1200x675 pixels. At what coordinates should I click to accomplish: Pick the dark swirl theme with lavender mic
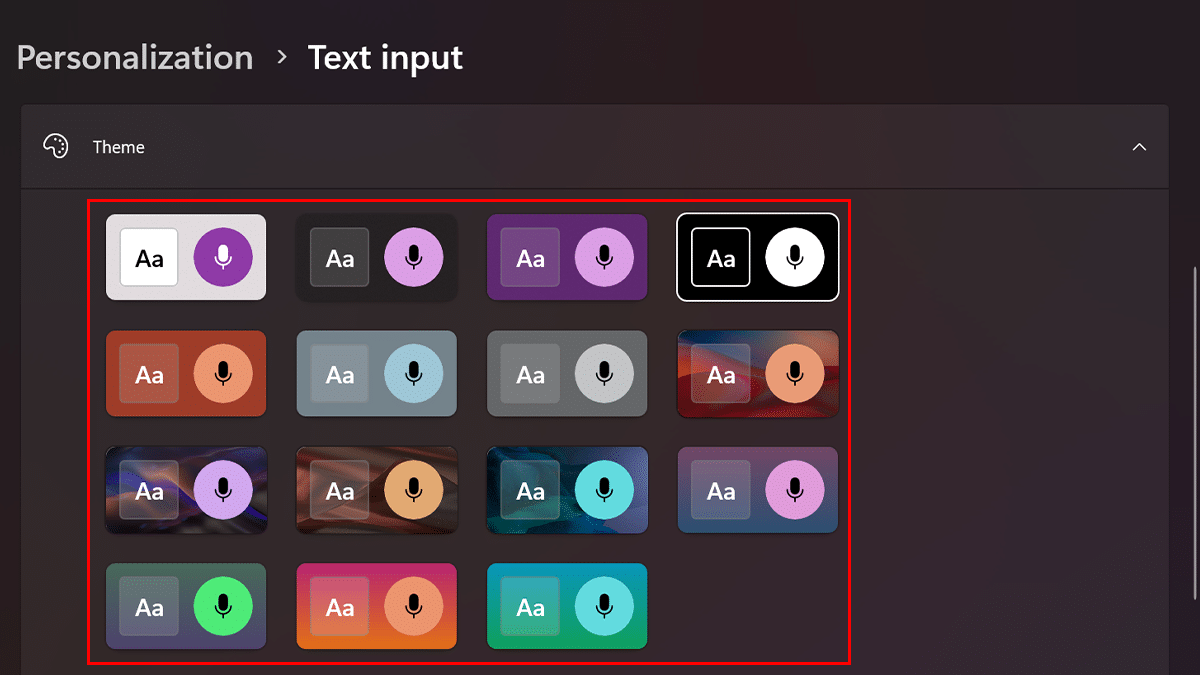(x=186, y=490)
